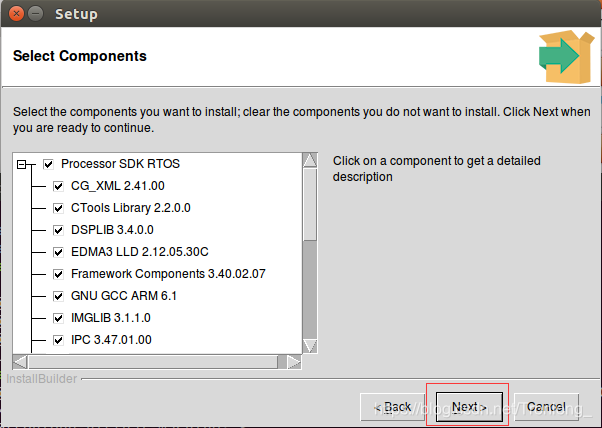602x428 pixels.
Task: Select the IMGLIB 3.1.1.0 row text
Action: click(x=111, y=318)
